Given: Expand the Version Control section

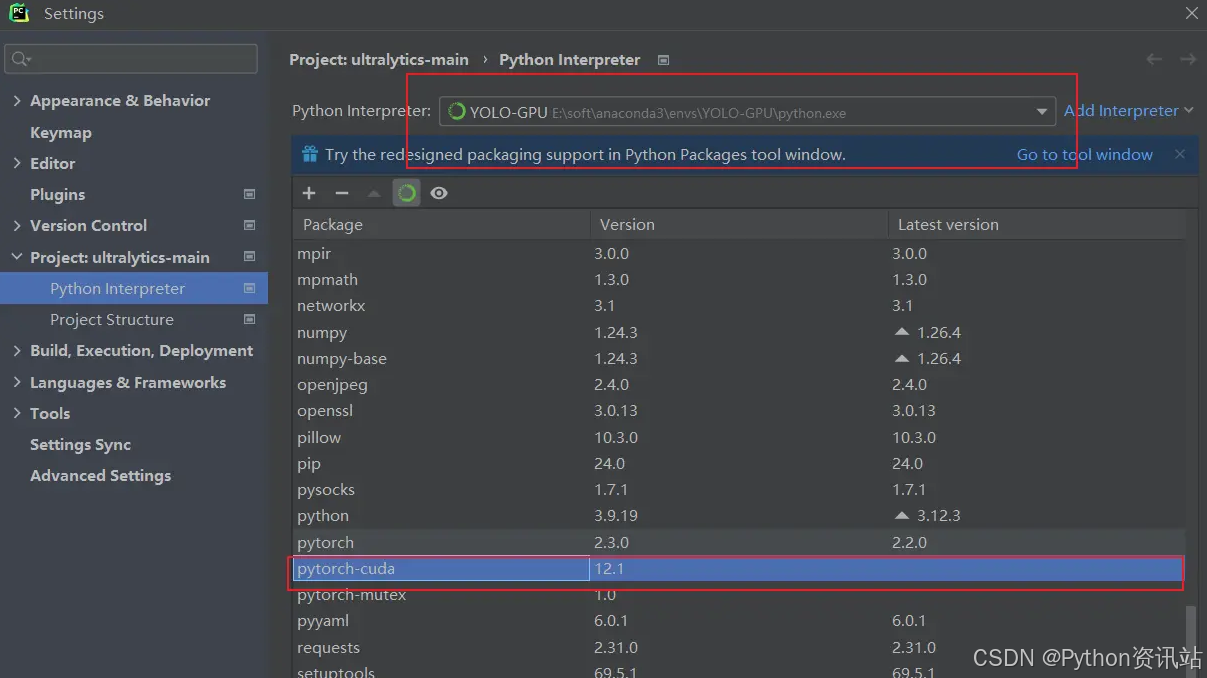Looking at the screenshot, I should (x=16, y=226).
